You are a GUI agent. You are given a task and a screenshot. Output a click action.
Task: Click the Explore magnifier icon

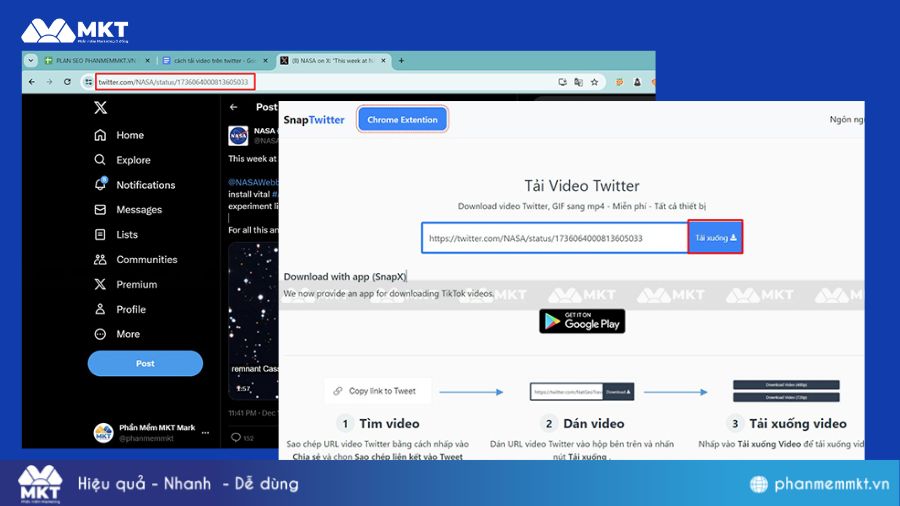pyautogui.click(x=100, y=159)
